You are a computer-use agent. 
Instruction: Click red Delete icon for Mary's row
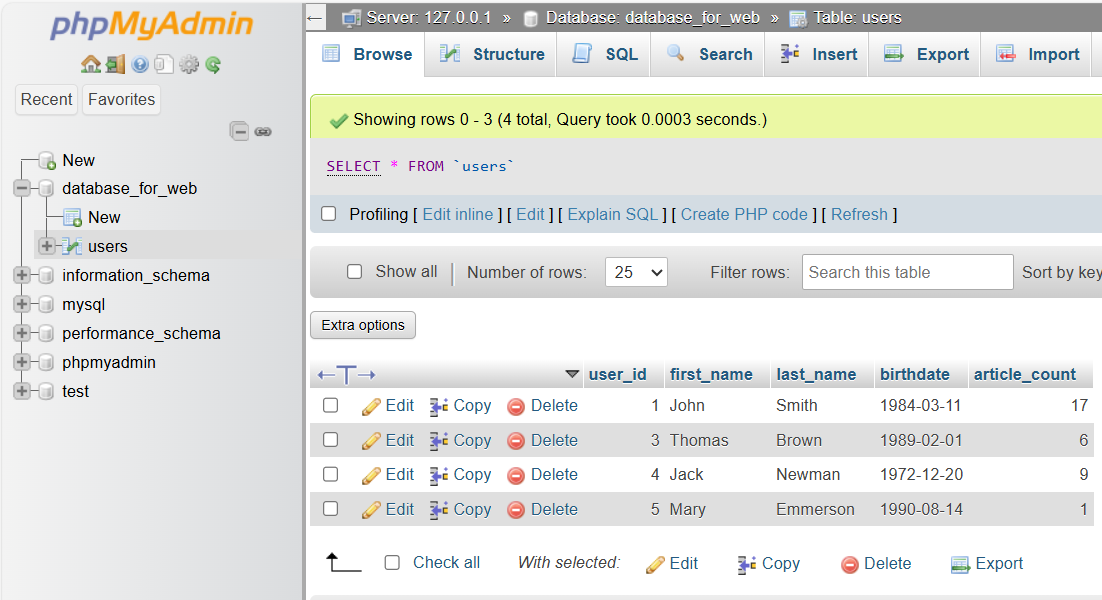tap(516, 510)
